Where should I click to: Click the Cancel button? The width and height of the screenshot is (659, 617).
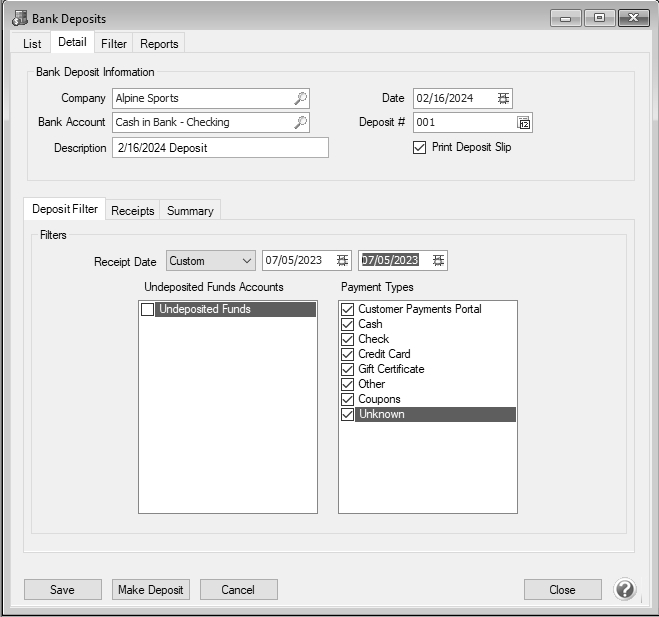coord(238,590)
